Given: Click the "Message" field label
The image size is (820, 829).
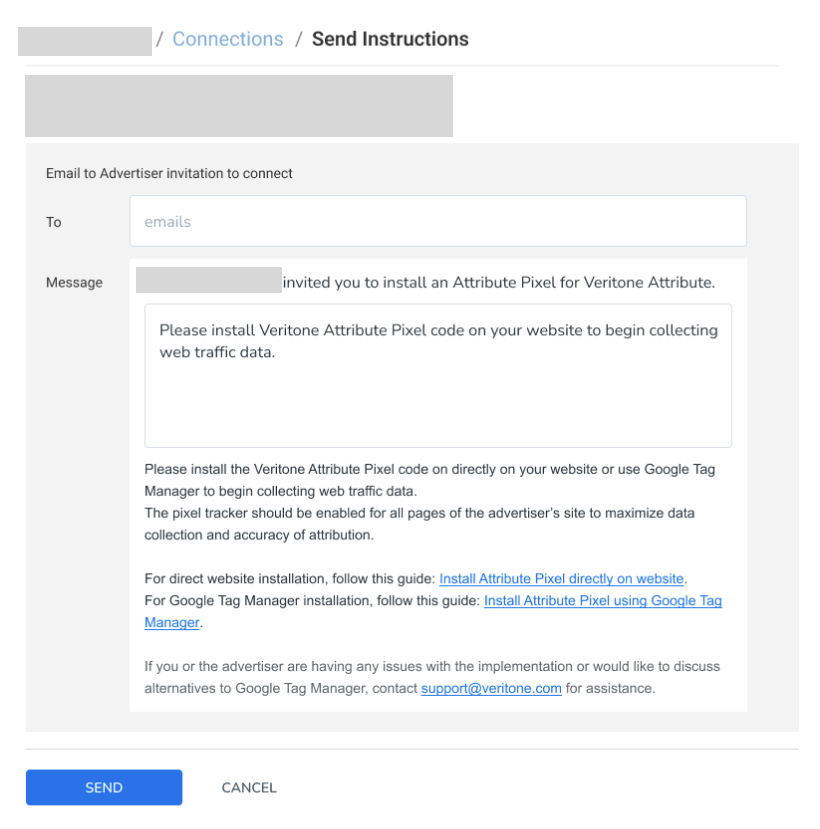Looking at the screenshot, I should coord(74,283).
